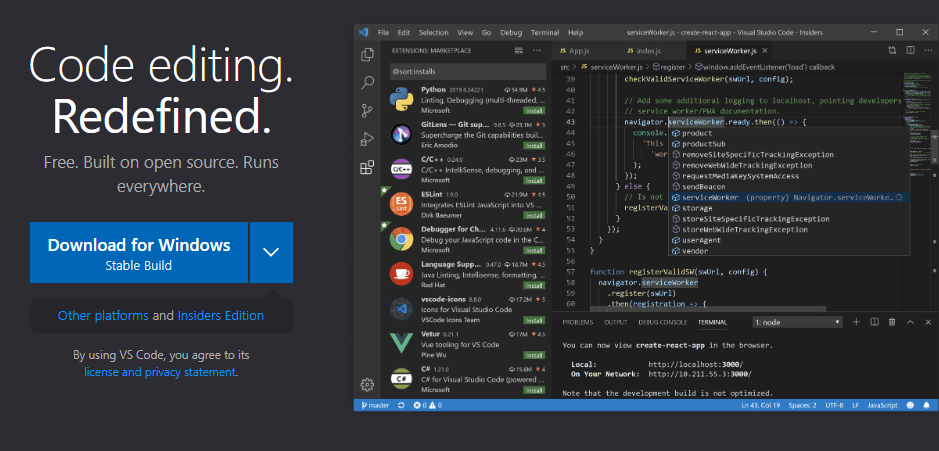Install the vscode-icons extension
Screen dimensions: 939x451
[534, 320]
